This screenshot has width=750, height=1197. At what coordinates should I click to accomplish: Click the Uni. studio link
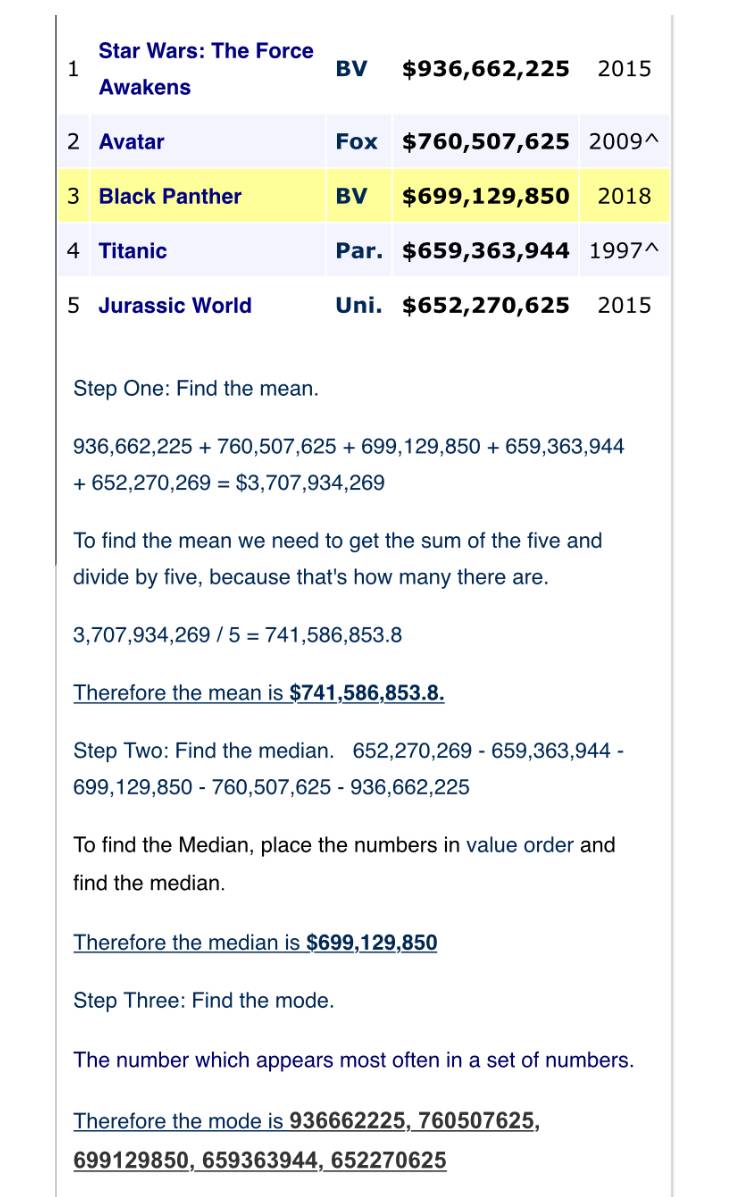[358, 305]
